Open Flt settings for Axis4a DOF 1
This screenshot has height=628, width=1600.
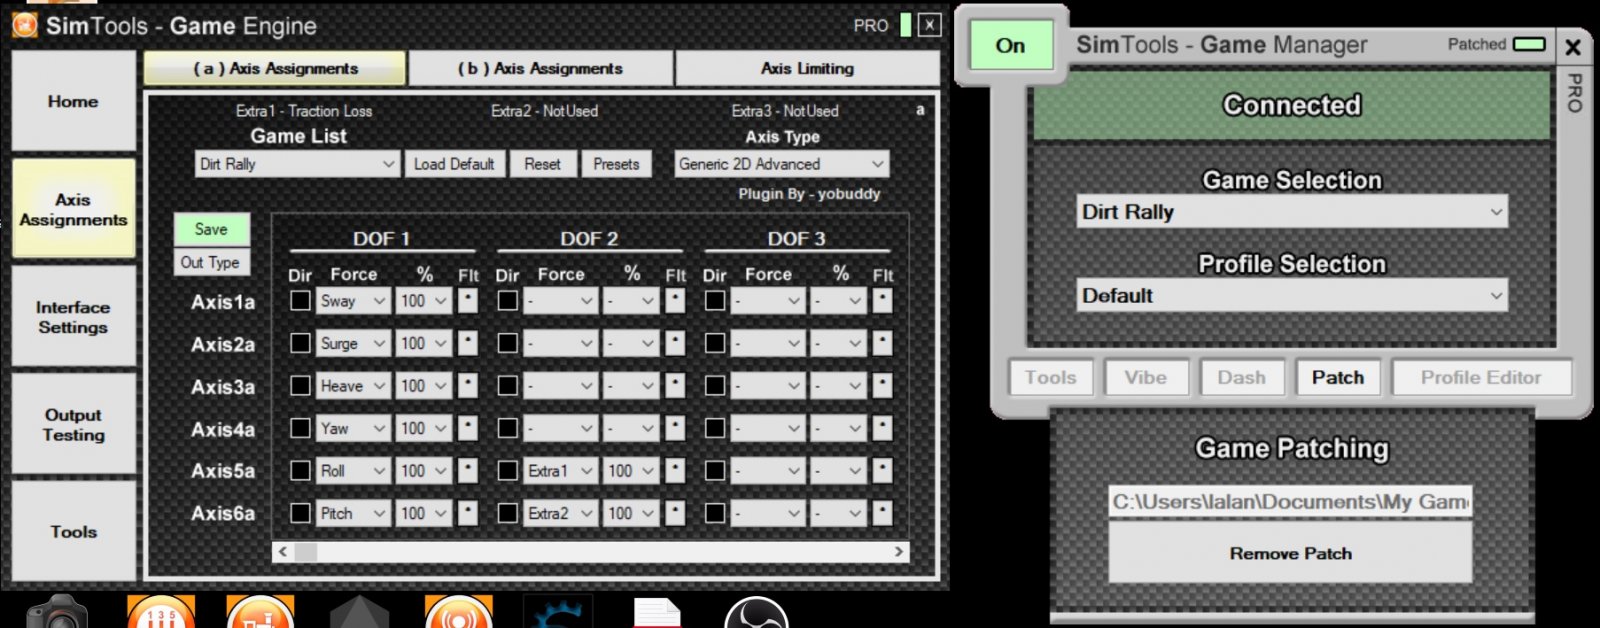coord(468,428)
